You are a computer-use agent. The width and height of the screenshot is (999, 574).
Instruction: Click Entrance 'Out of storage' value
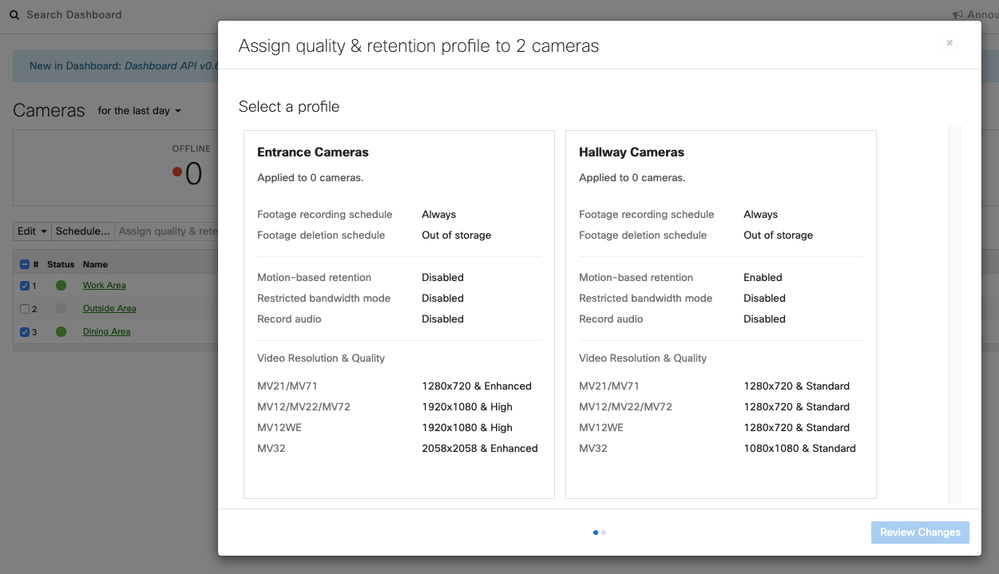[456, 235]
